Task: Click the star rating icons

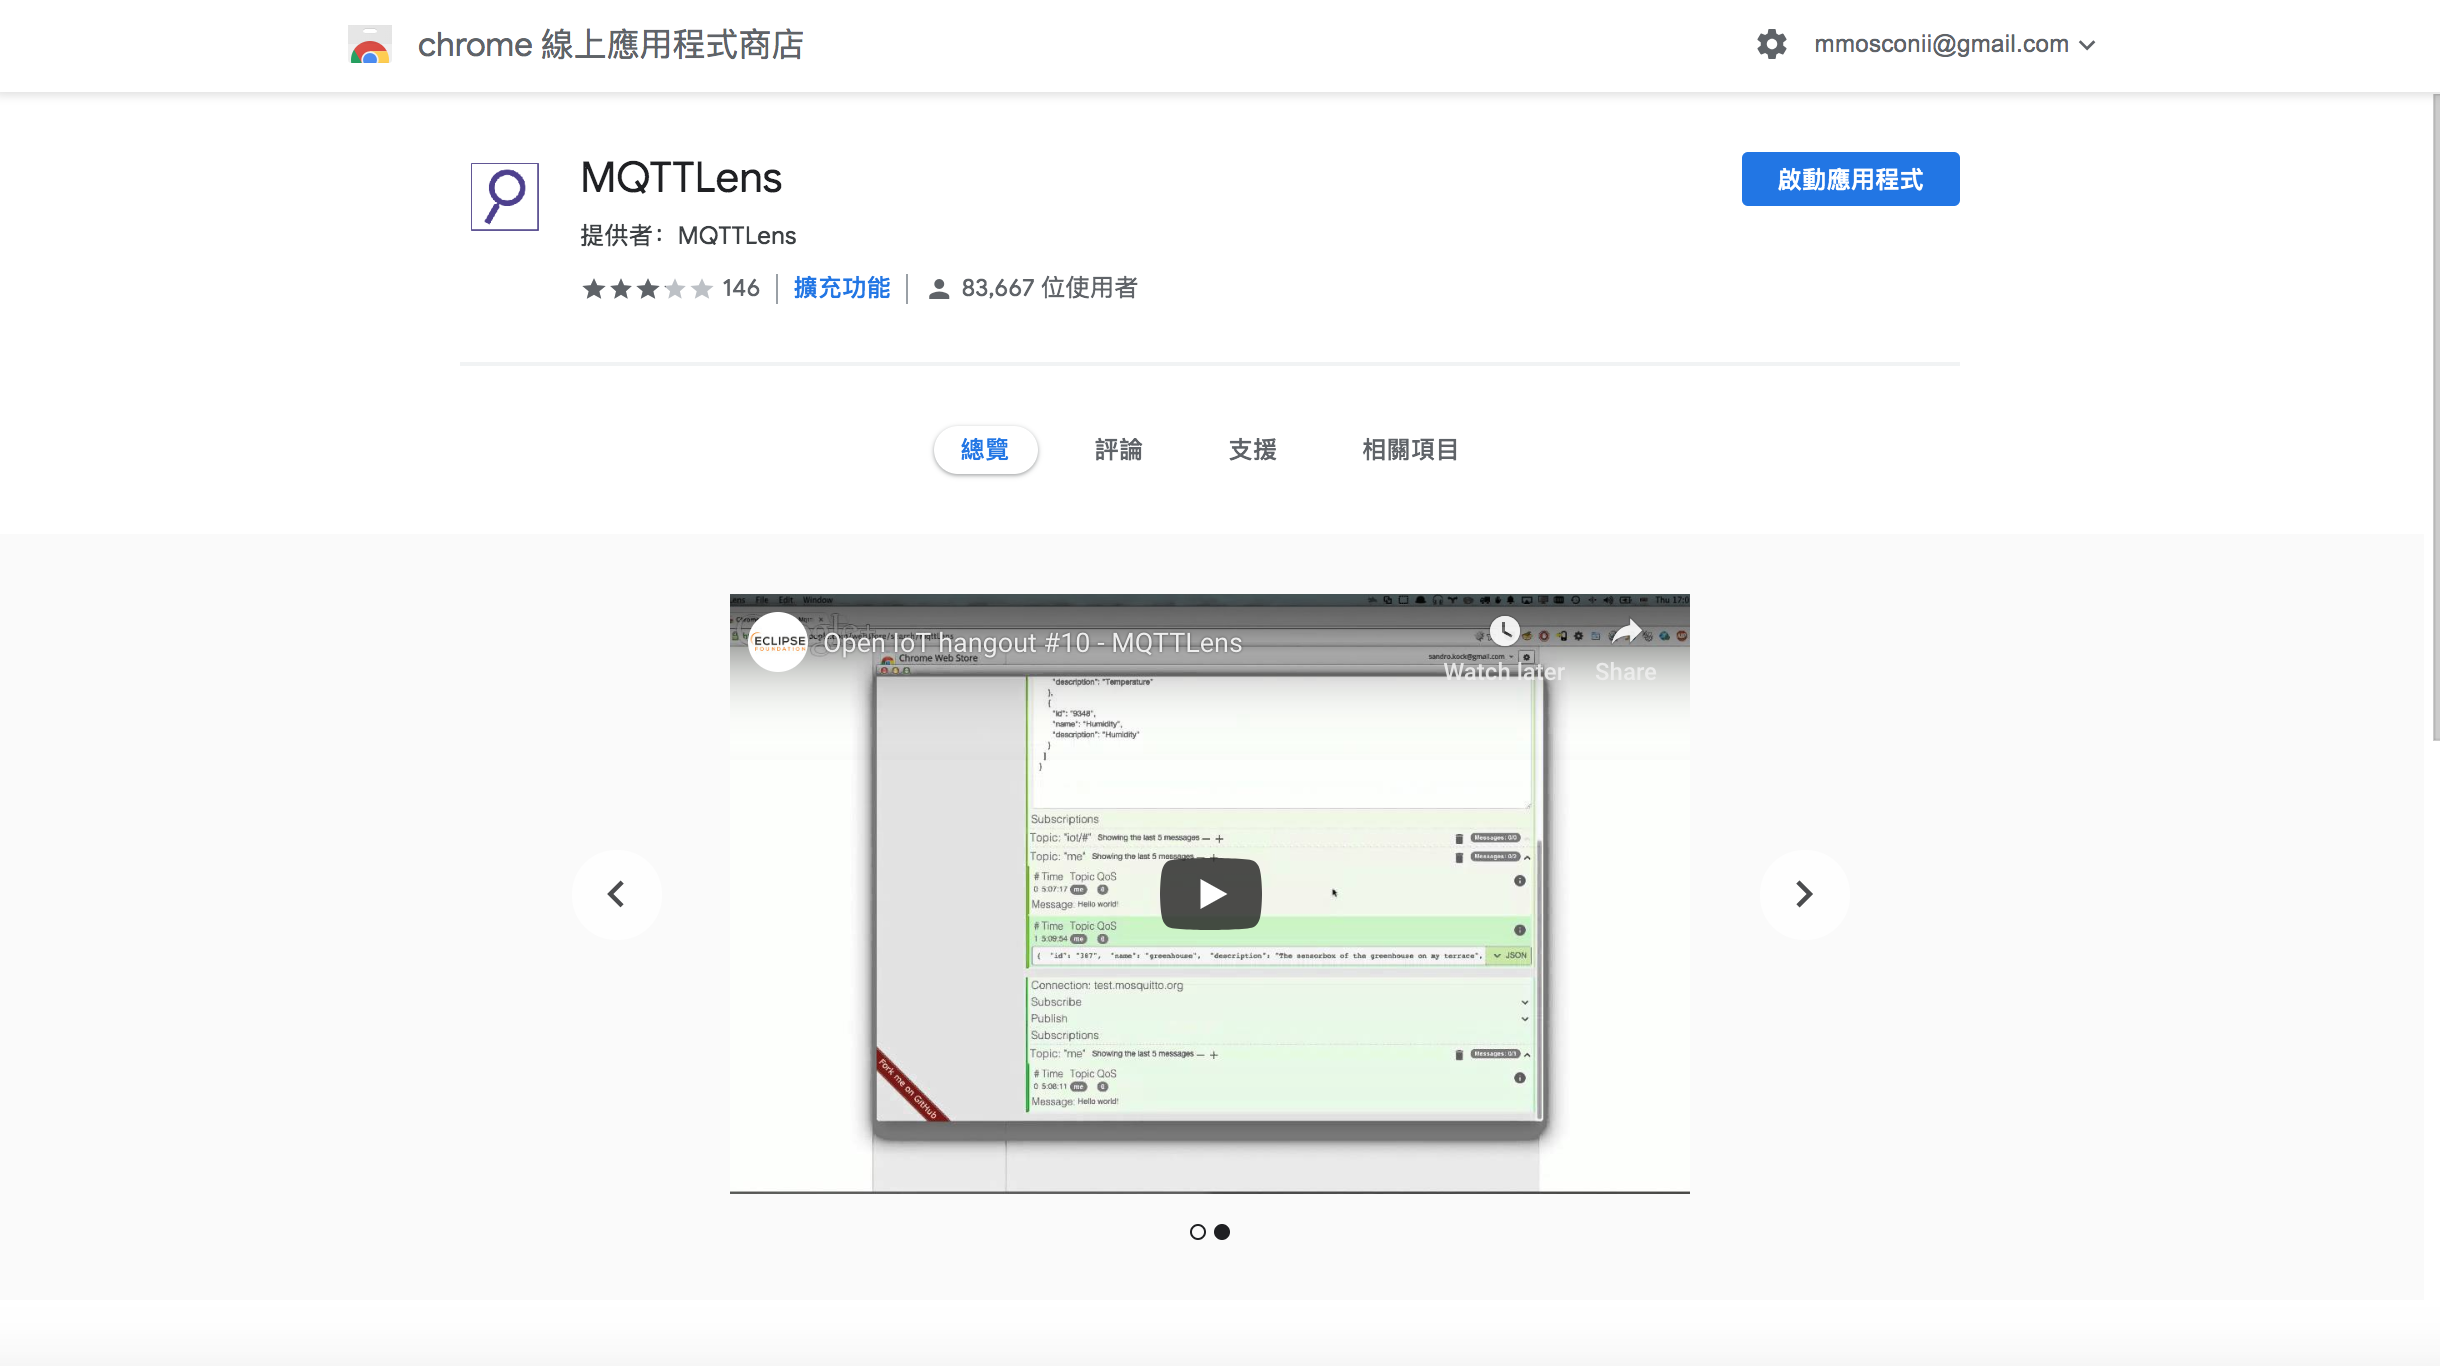Action: 647,289
